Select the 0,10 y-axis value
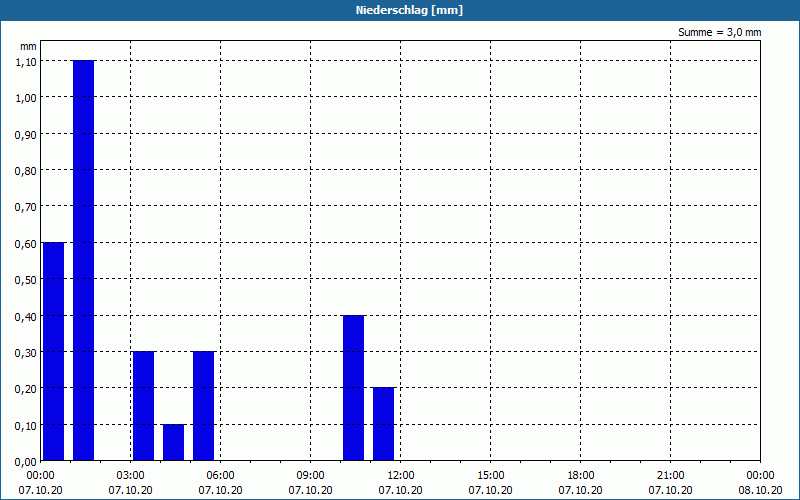800x500 pixels. click(x=26, y=426)
